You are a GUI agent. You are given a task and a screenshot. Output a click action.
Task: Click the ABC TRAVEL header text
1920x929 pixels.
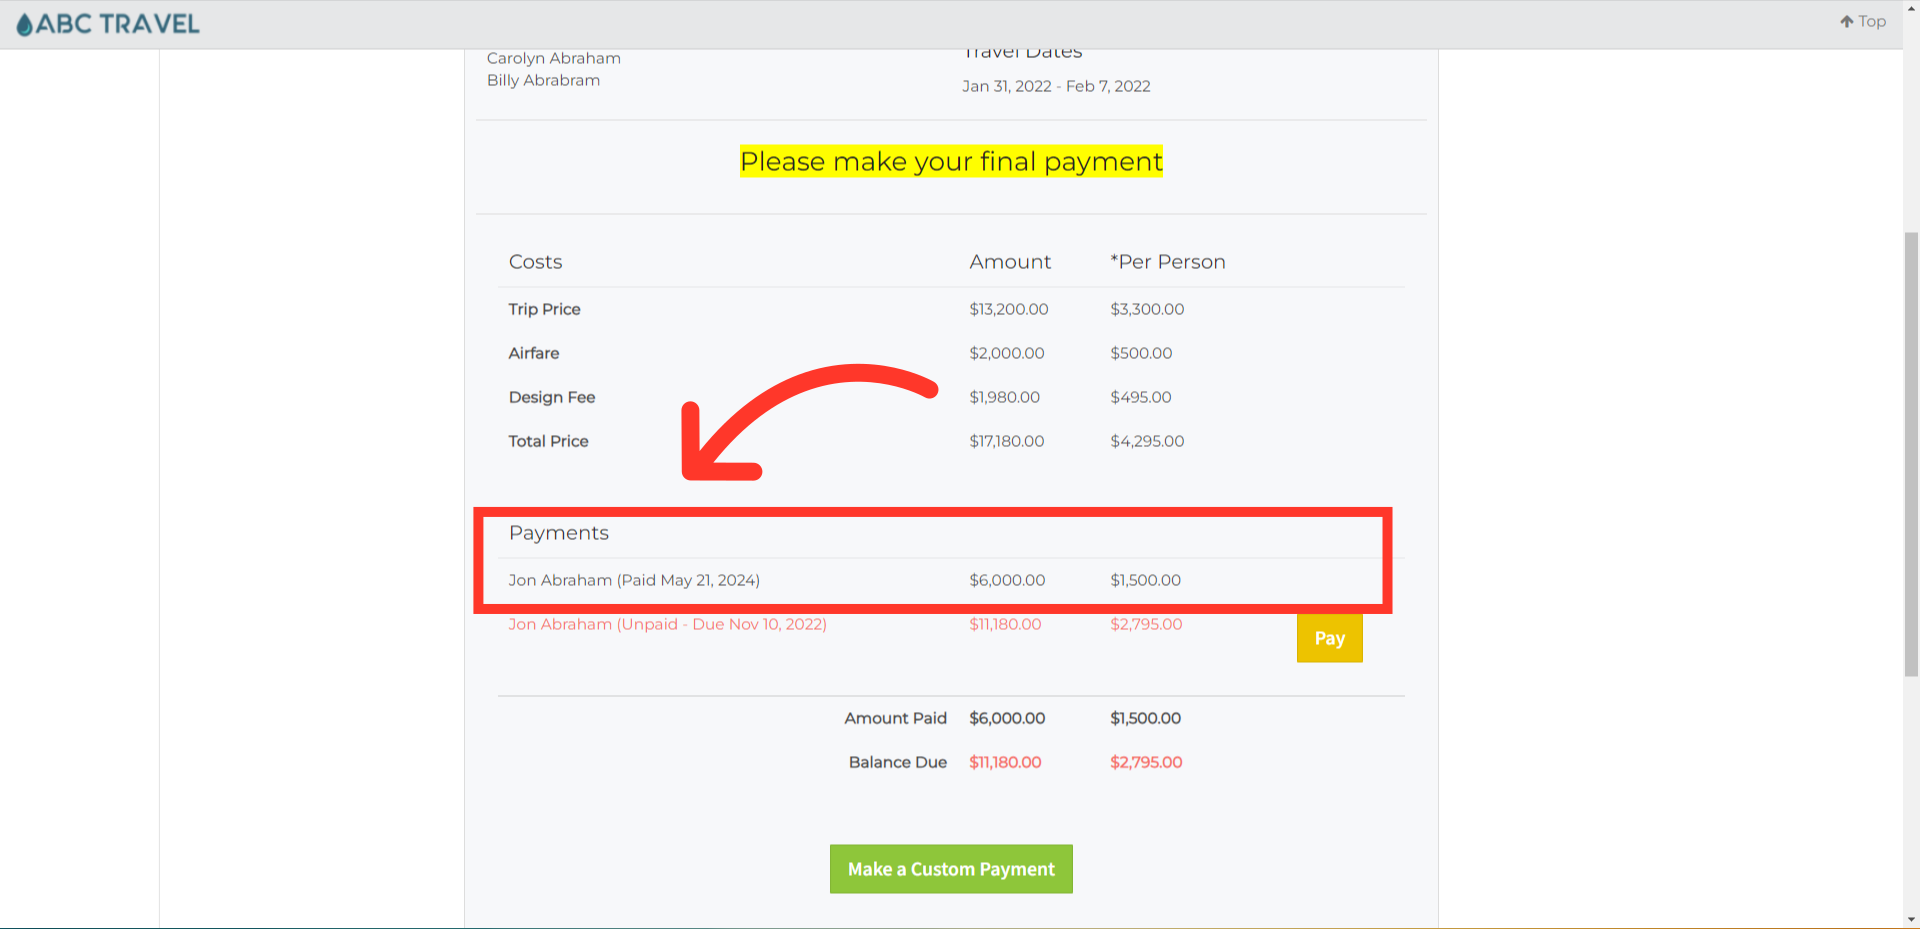tap(117, 24)
